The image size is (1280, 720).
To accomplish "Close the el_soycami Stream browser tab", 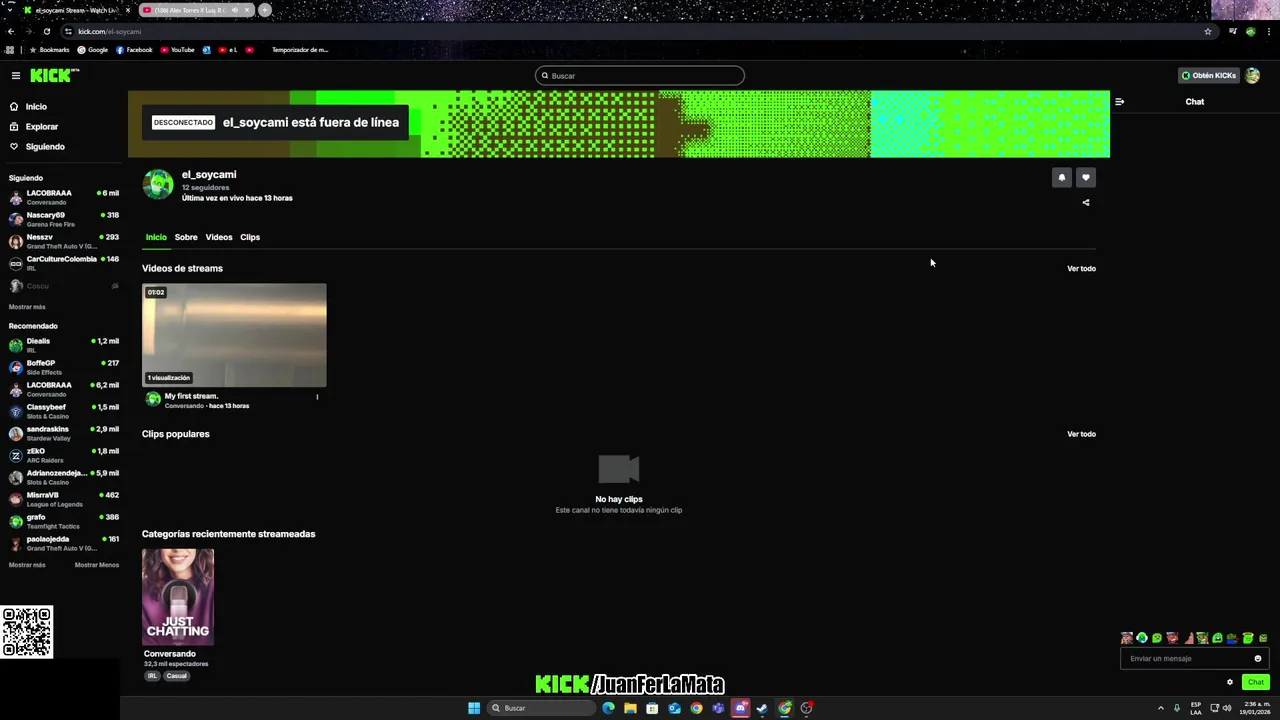I will coord(128,10).
